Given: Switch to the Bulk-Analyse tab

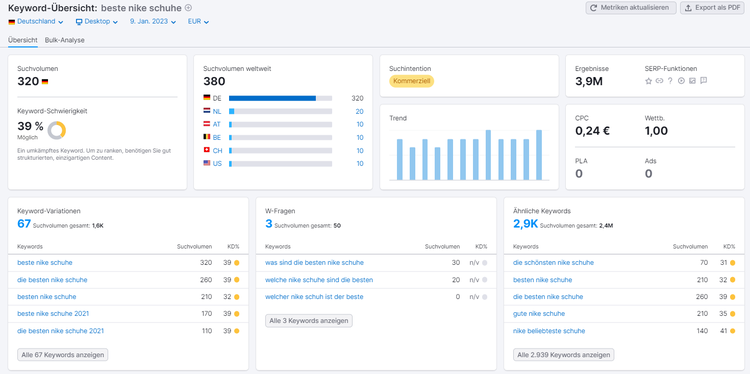Looking at the screenshot, I should (65, 40).
